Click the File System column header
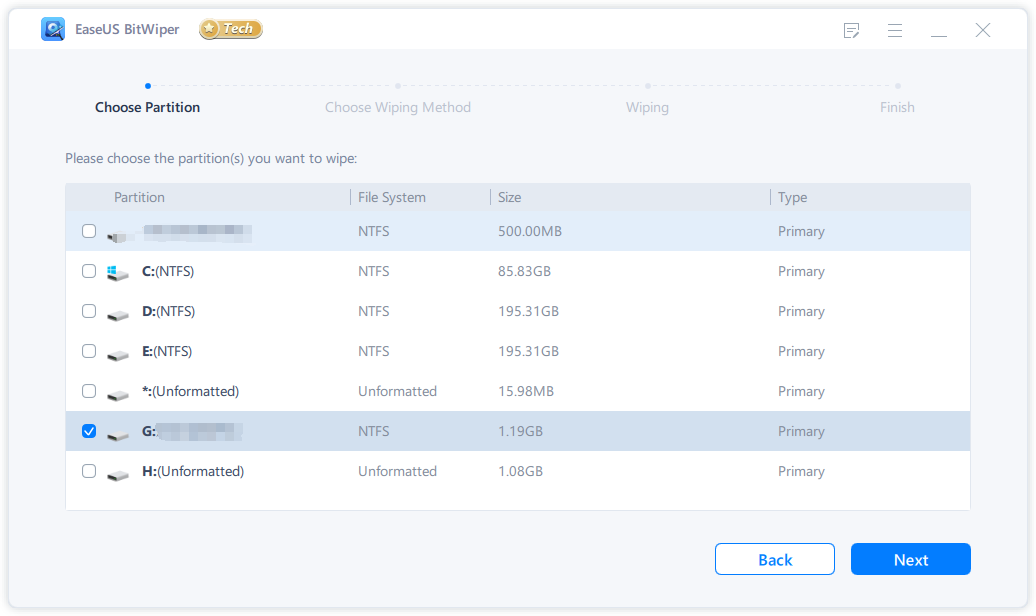1036x616 pixels. click(x=391, y=197)
